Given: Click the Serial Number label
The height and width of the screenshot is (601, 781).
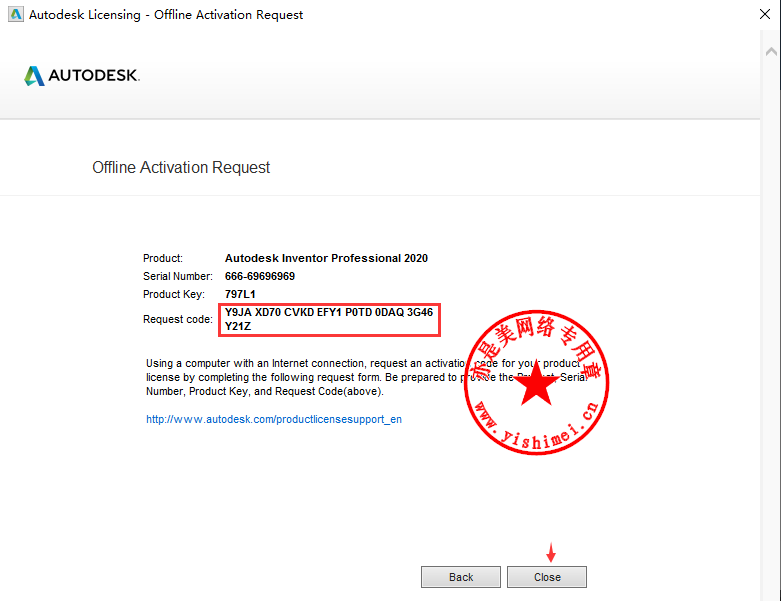Looking at the screenshot, I should click(177, 276).
